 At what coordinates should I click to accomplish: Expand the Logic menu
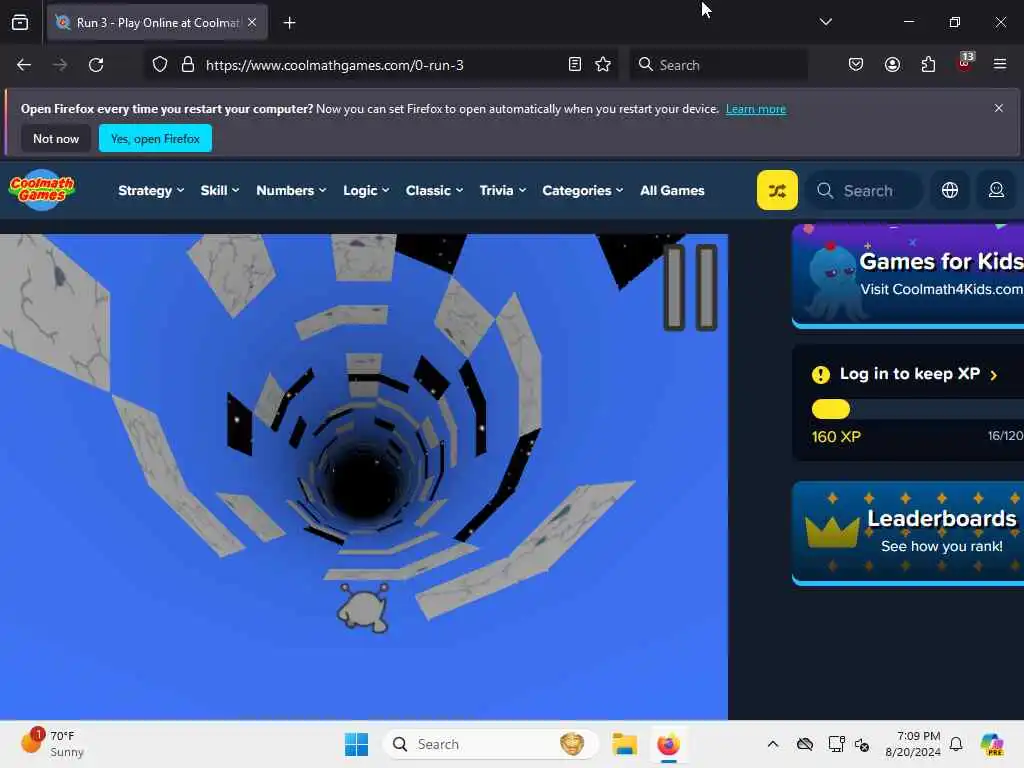coord(366,190)
